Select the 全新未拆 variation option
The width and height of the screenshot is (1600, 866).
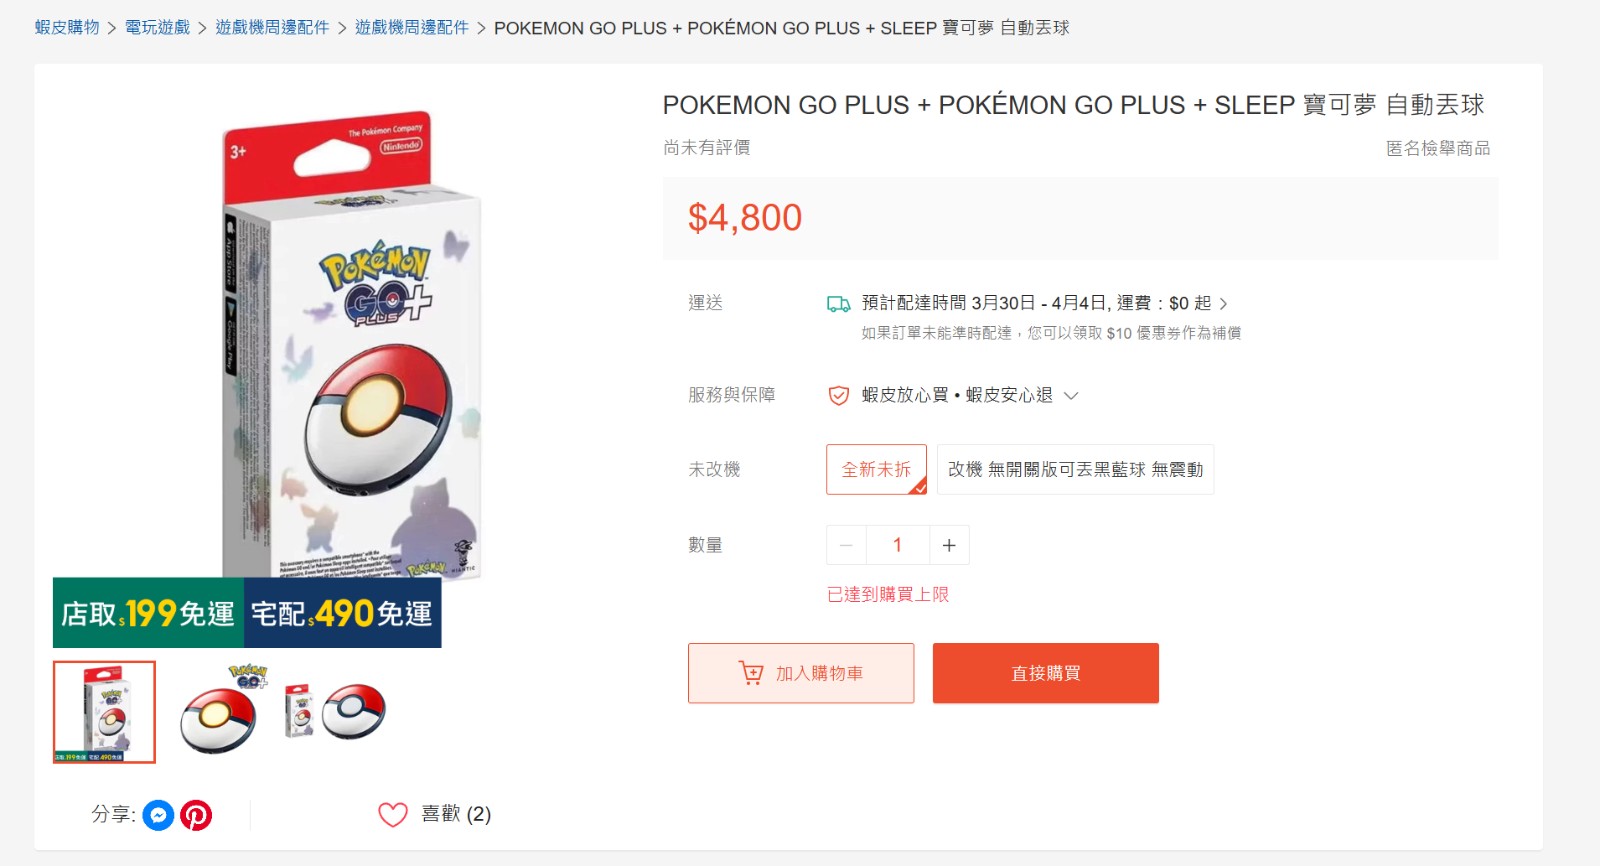click(x=876, y=469)
